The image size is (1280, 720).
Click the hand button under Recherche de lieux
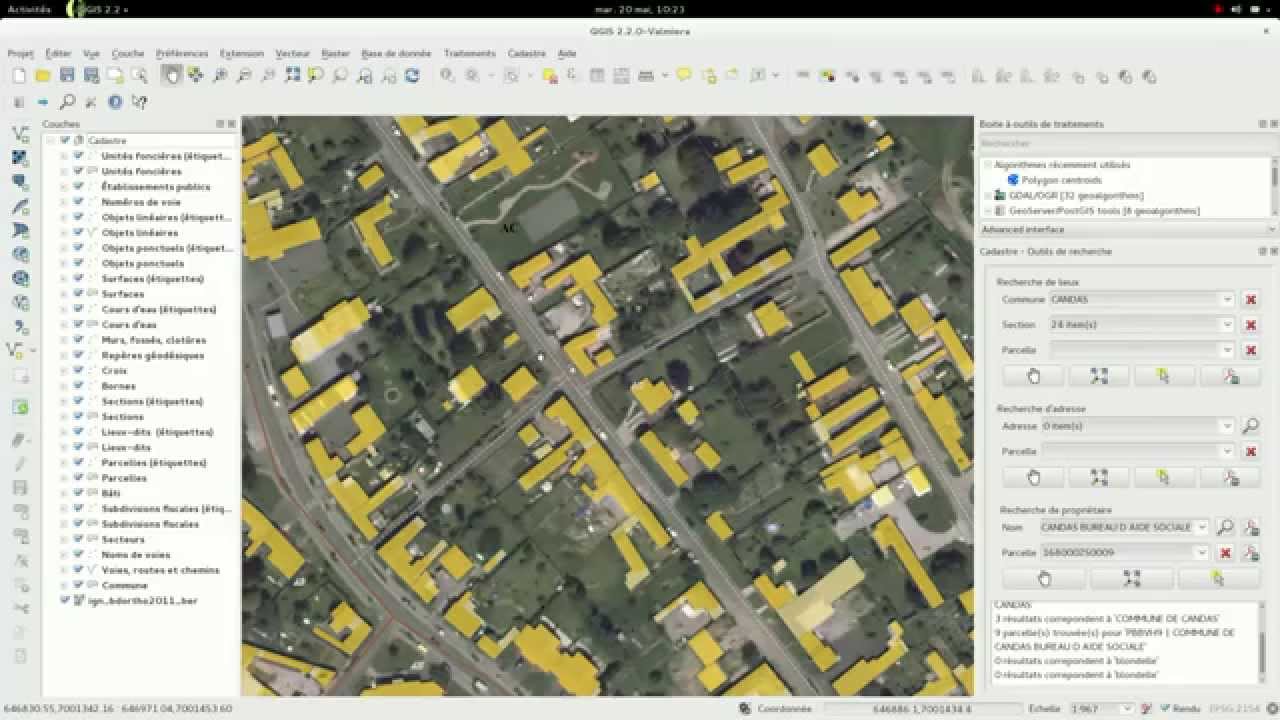tap(1034, 376)
